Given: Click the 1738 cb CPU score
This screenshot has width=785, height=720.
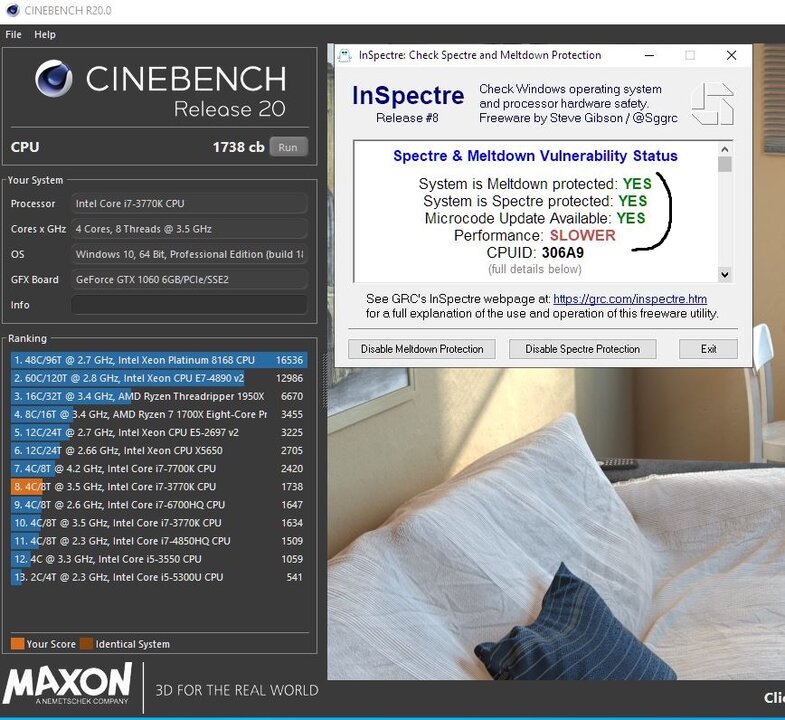Looking at the screenshot, I should [x=238, y=147].
